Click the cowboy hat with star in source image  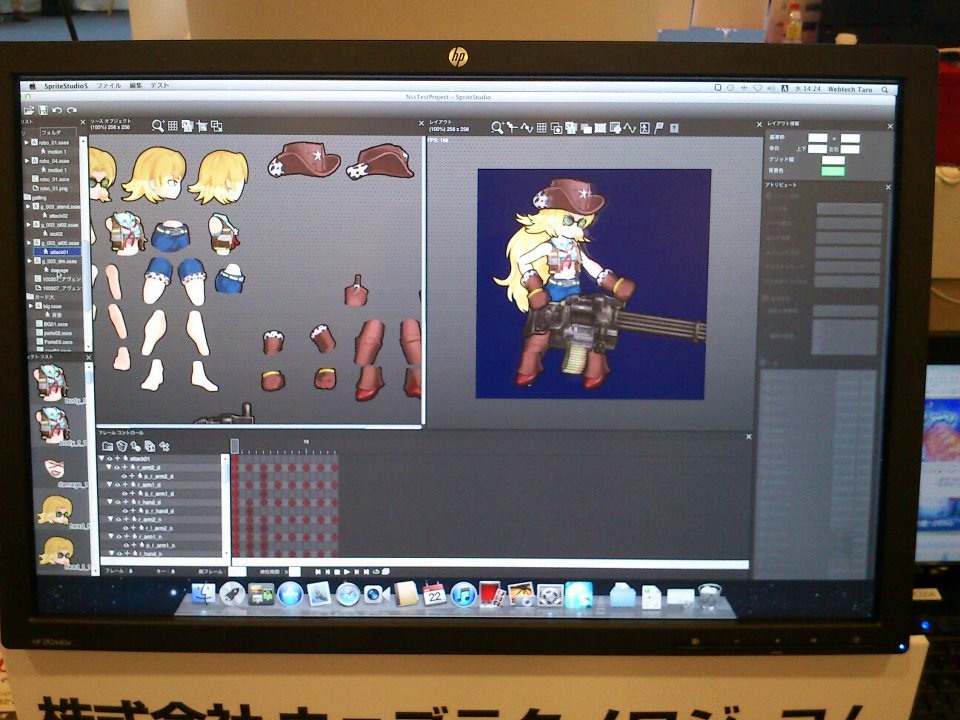coord(304,159)
